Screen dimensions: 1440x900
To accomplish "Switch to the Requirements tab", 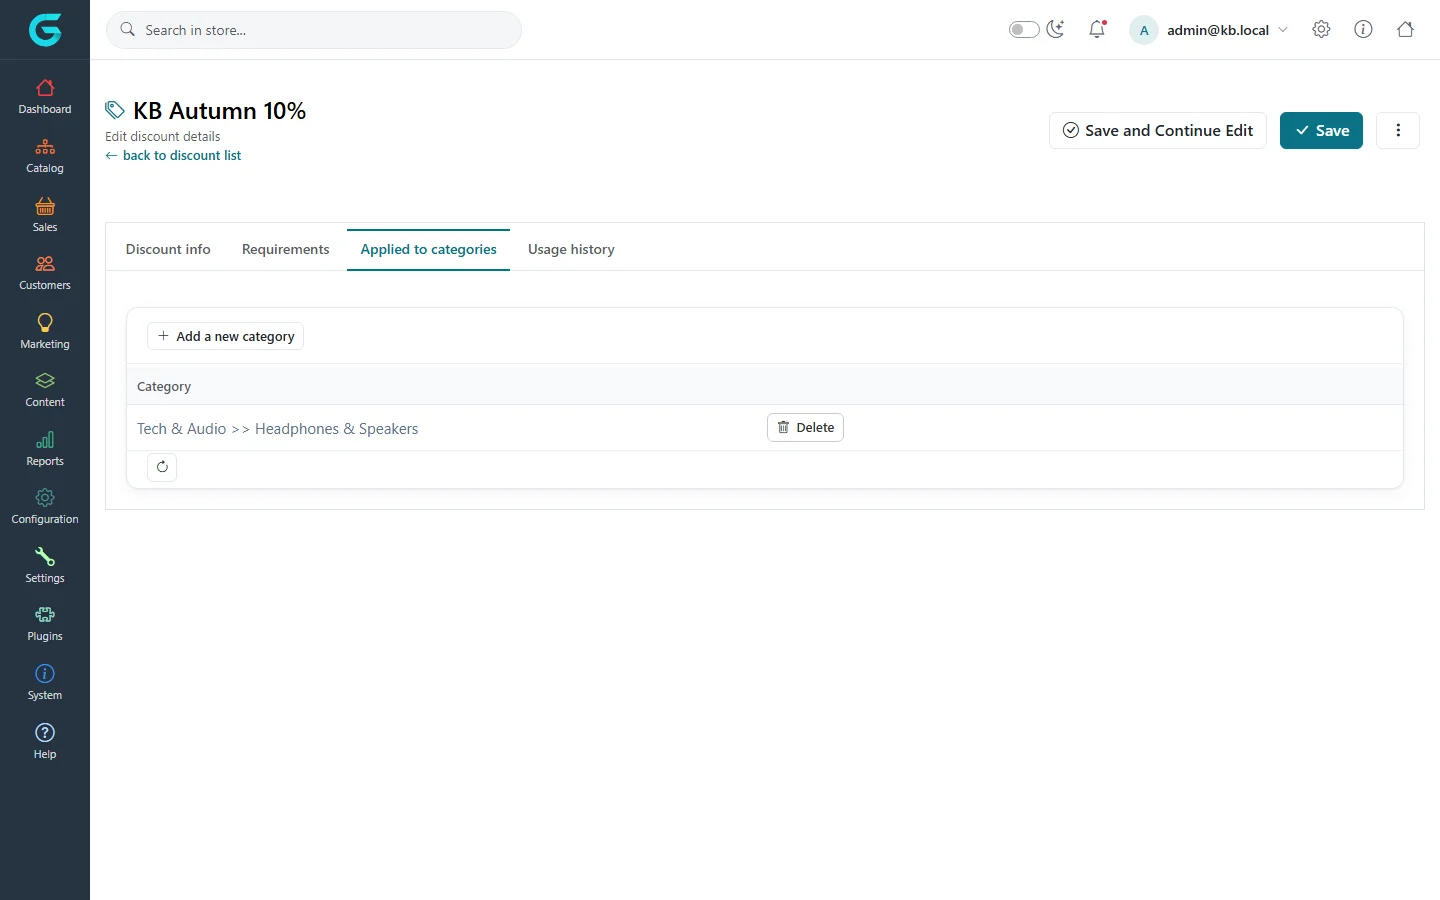I will [285, 249].
